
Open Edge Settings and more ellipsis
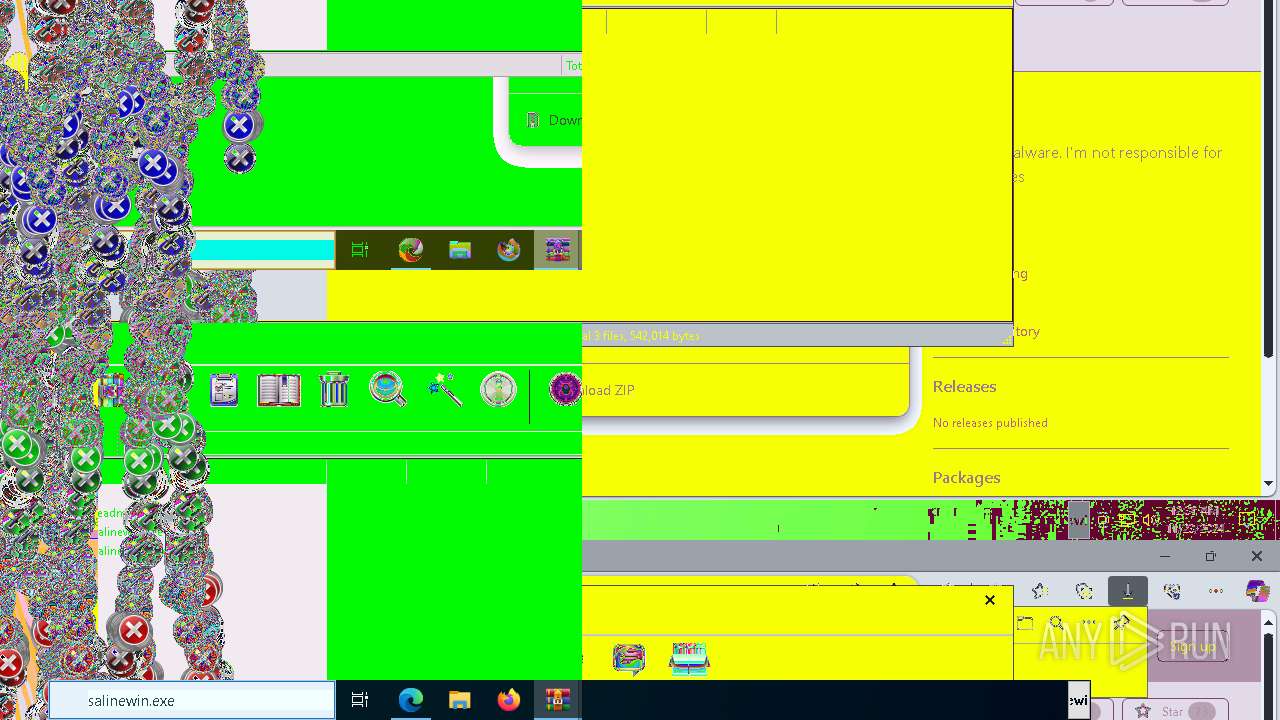[1216, 591]
